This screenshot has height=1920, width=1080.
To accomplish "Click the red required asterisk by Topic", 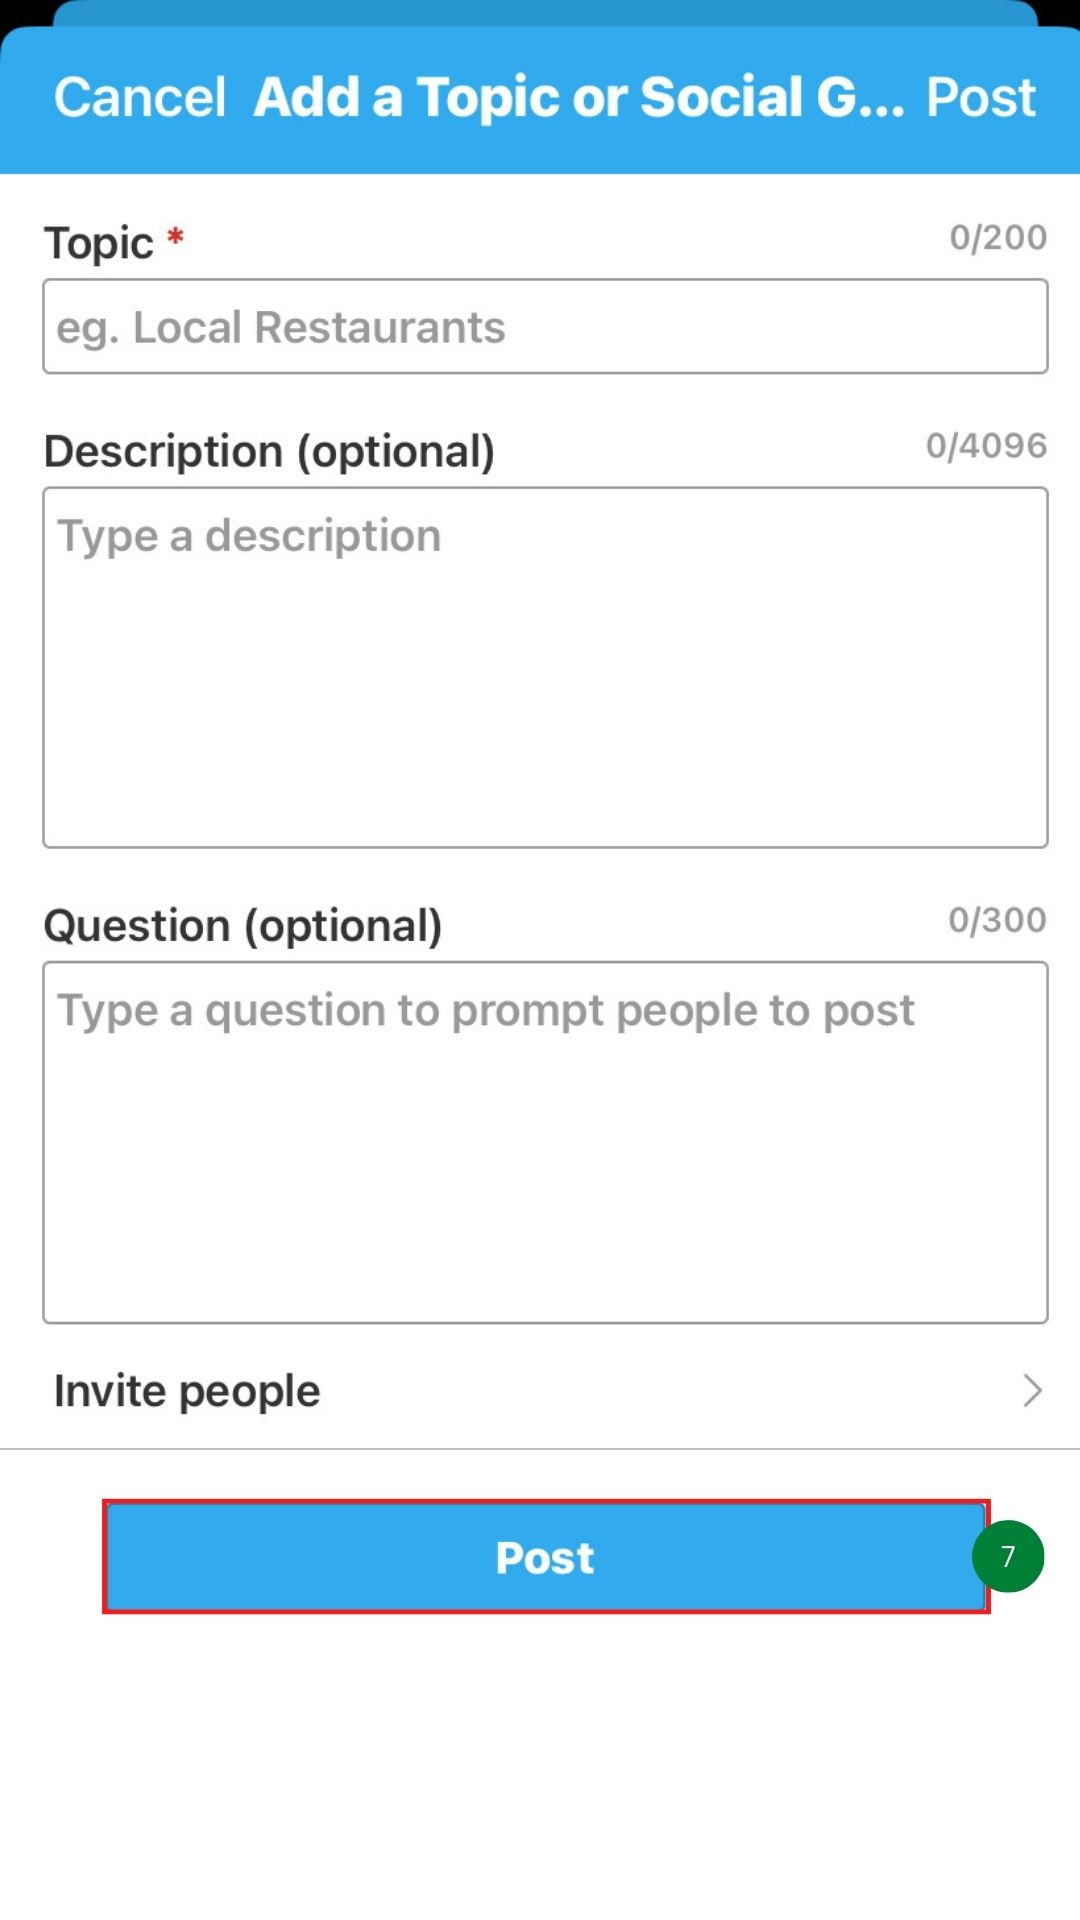I will (175, 237).
